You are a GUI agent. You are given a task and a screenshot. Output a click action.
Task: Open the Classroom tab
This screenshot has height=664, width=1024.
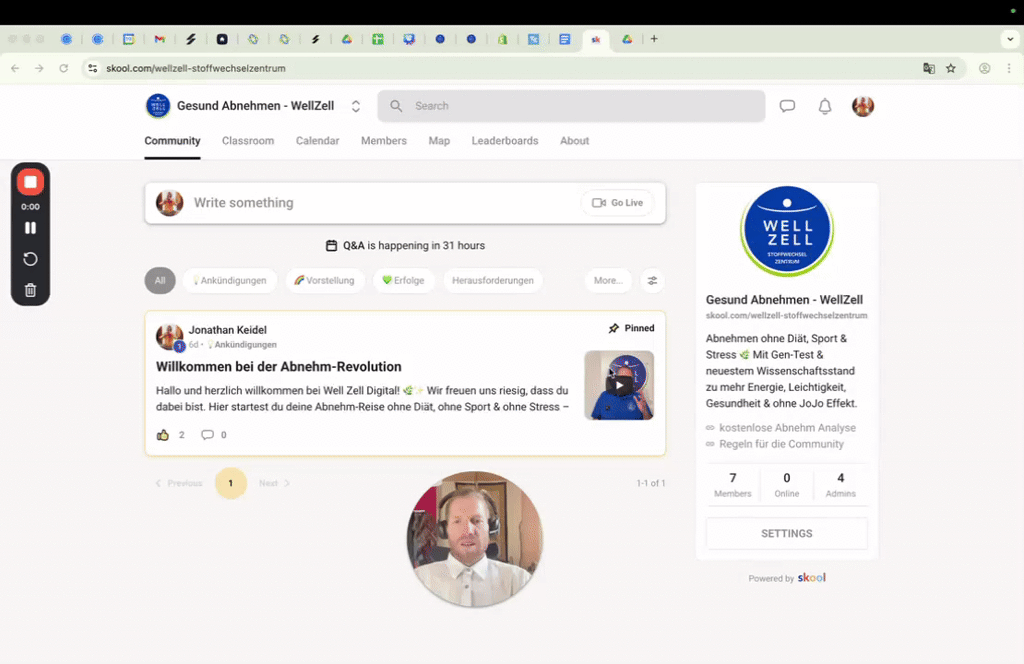pos(248,140)
